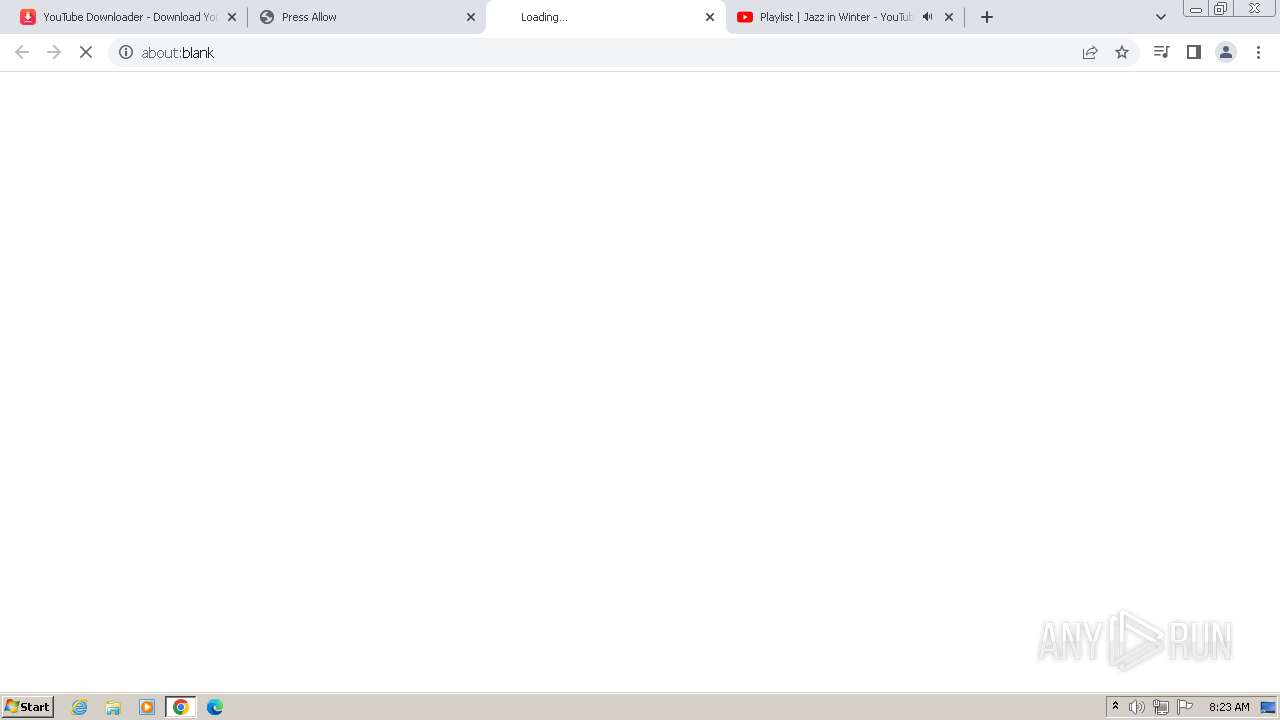
Task: Launch Microsoft Edge from the taskbar
Action: click(215, 707)
